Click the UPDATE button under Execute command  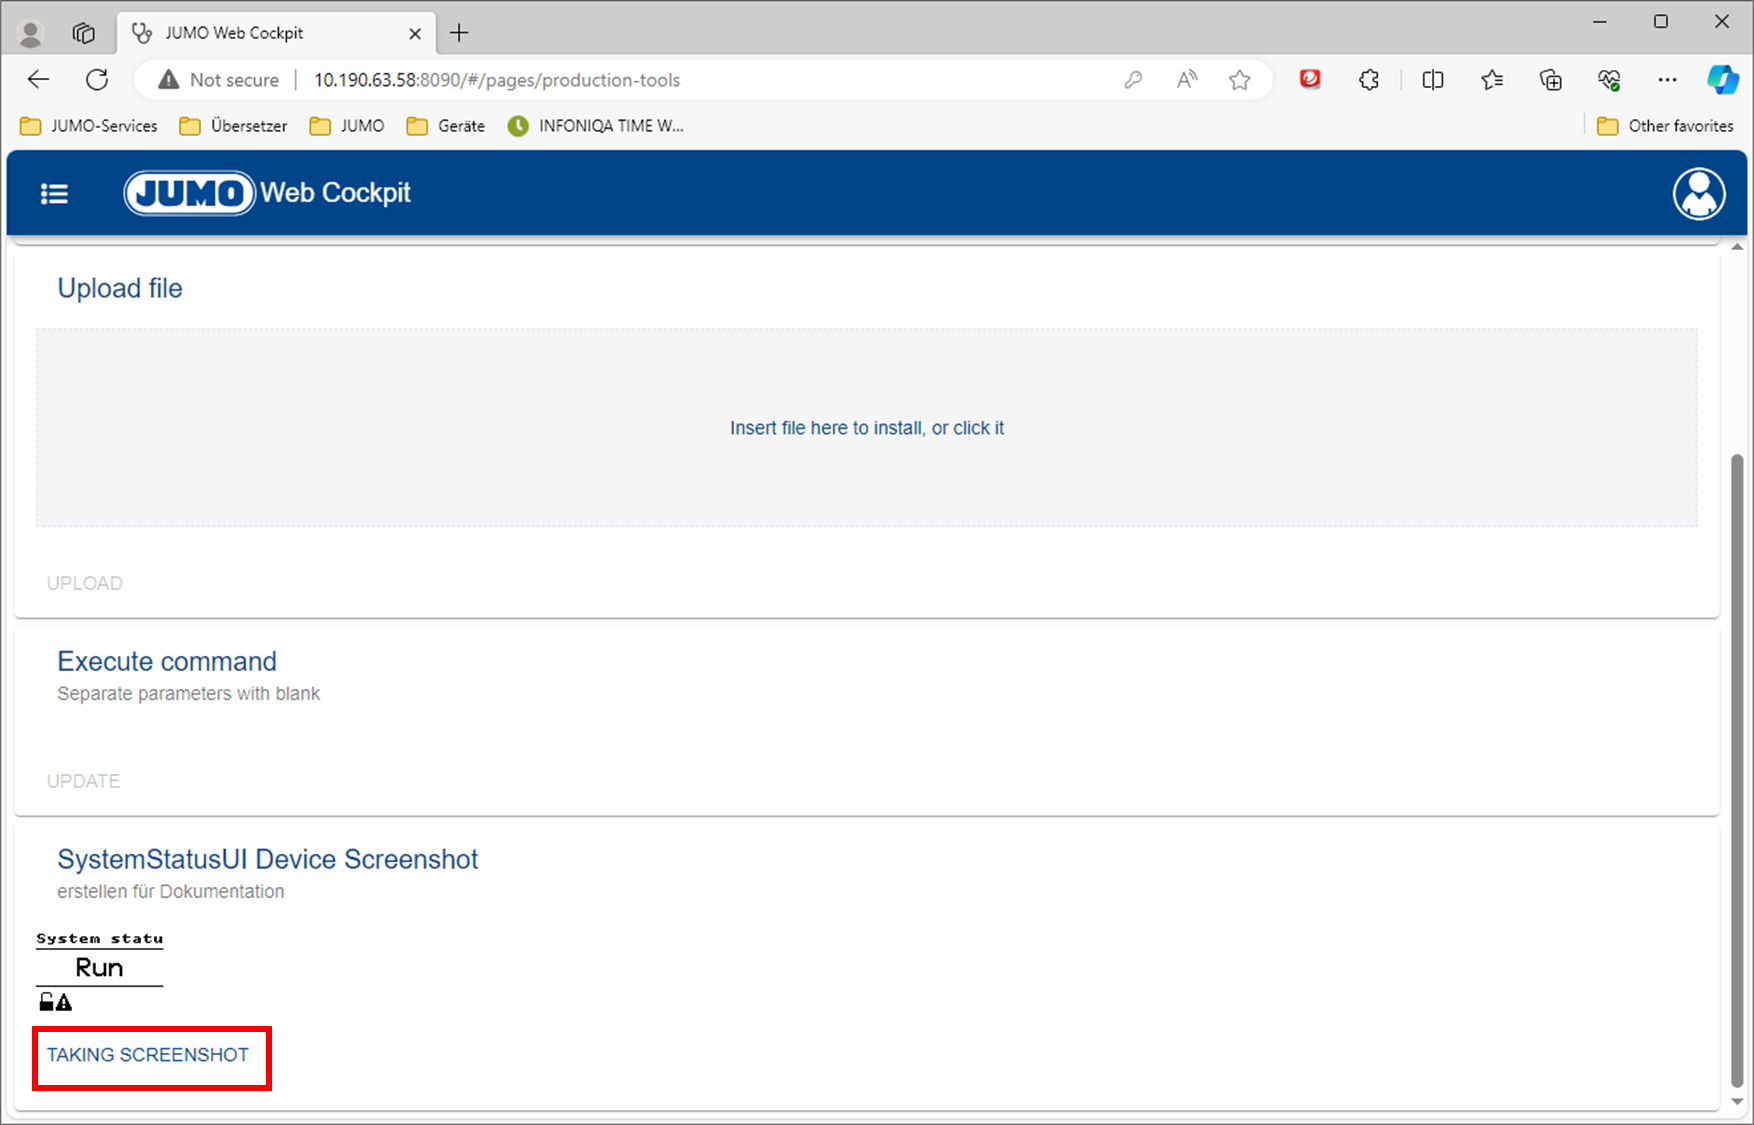click(83, 781)
